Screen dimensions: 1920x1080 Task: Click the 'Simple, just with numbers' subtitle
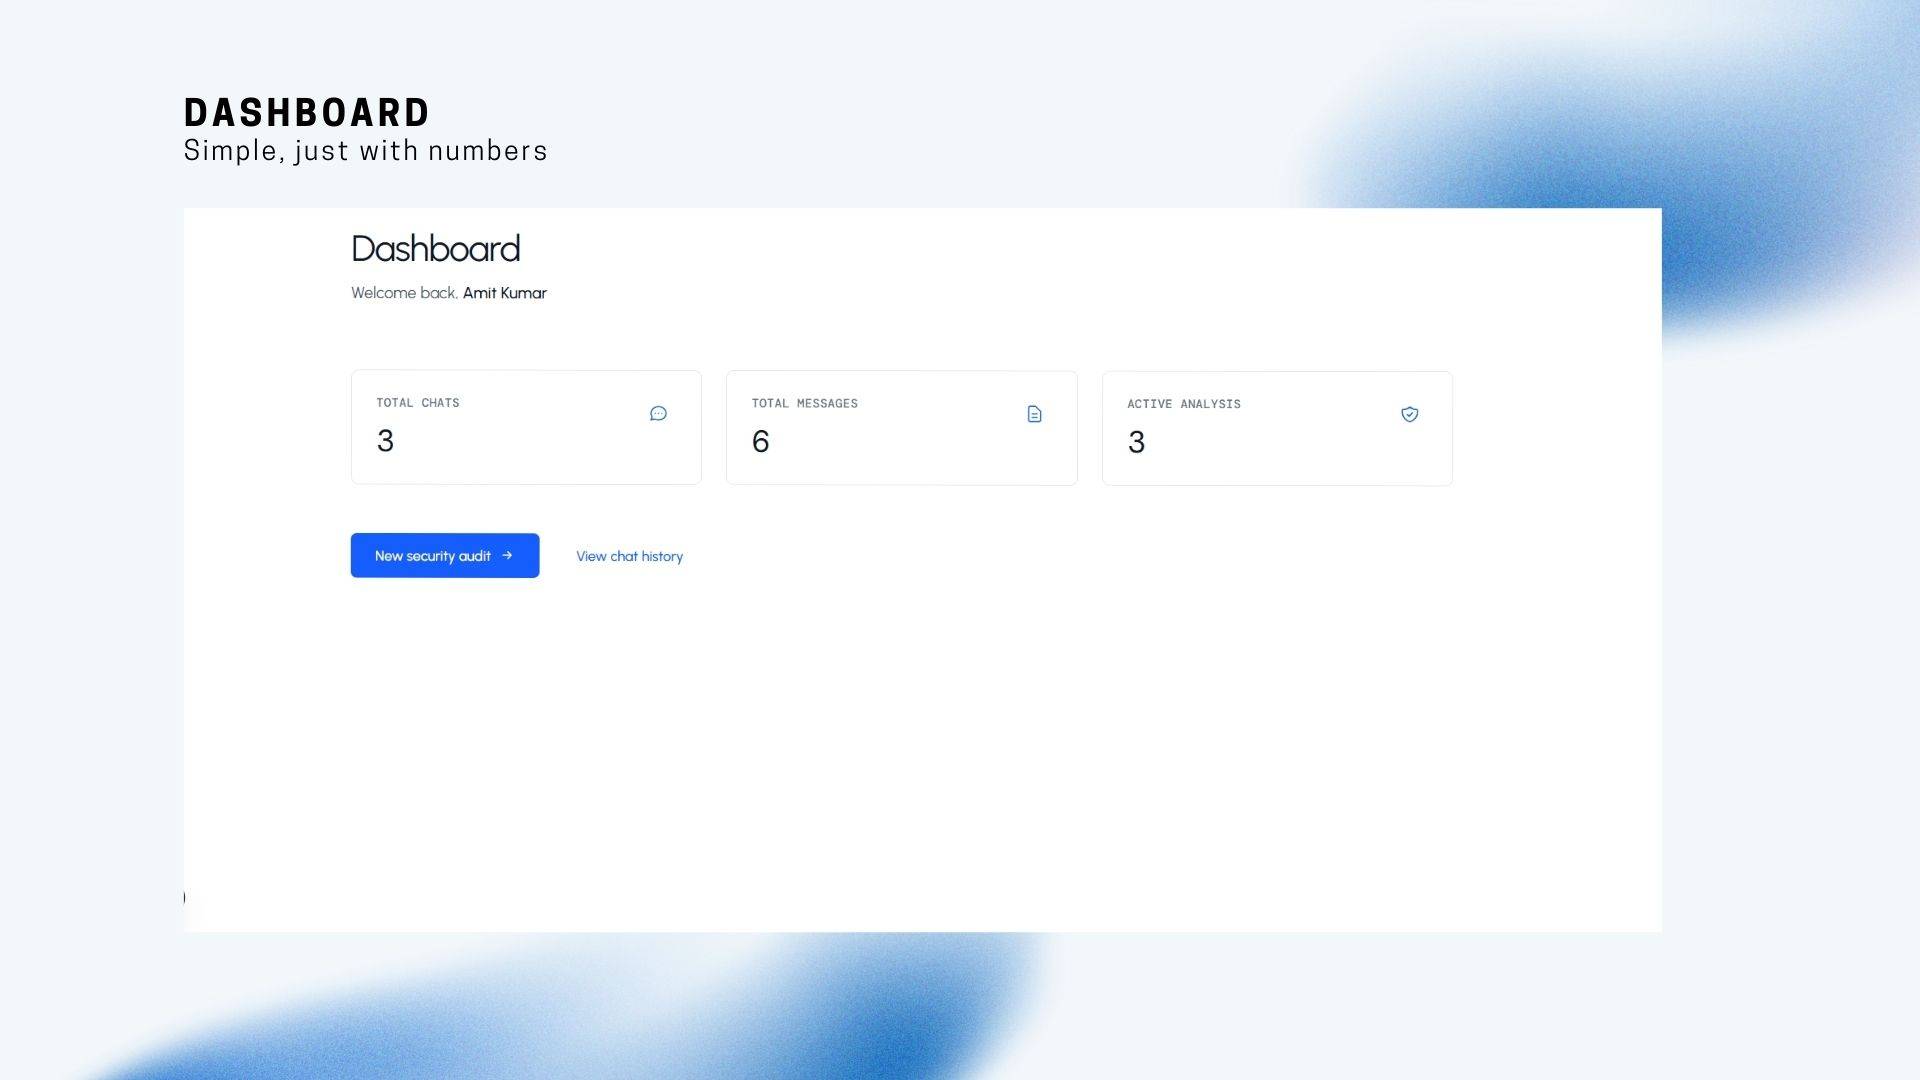tap(365, 151)
